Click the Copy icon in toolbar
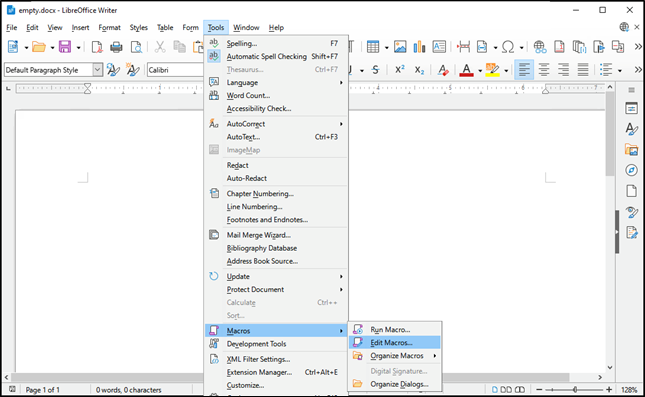The image size is (645, 397). (x=179, y=47)
